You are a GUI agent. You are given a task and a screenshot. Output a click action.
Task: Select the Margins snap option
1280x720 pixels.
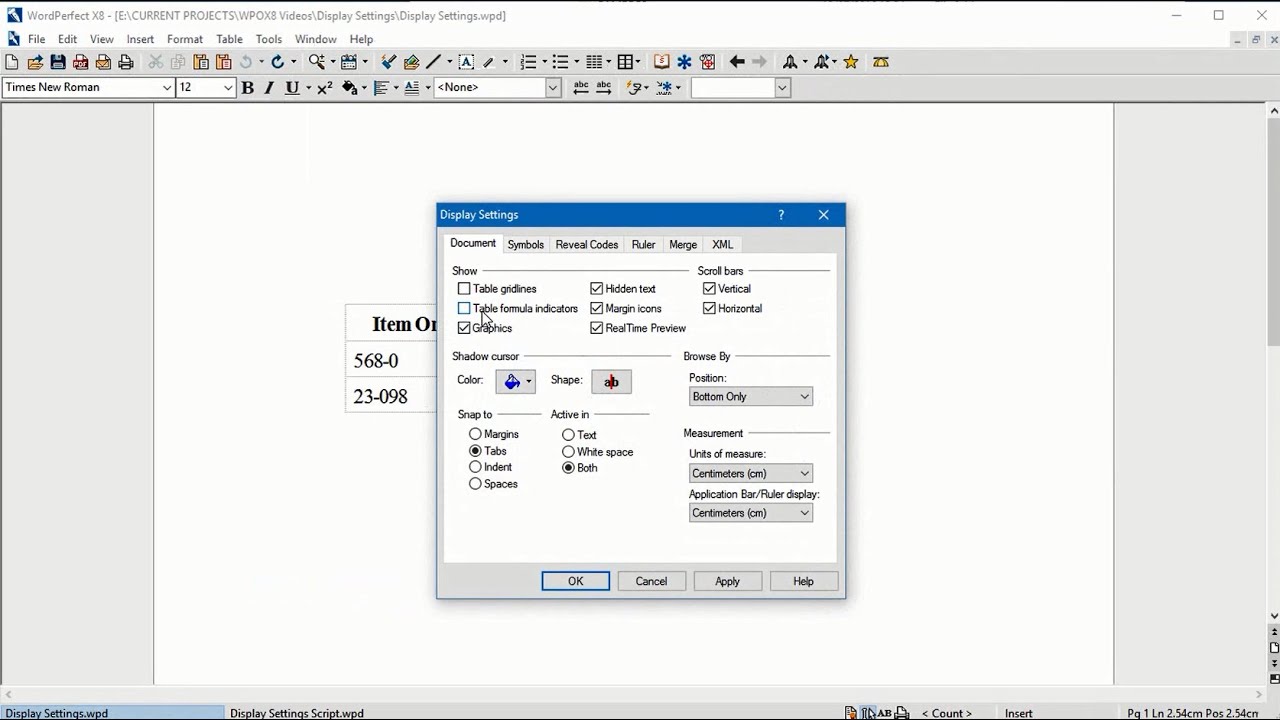click(x=475, y=433)
